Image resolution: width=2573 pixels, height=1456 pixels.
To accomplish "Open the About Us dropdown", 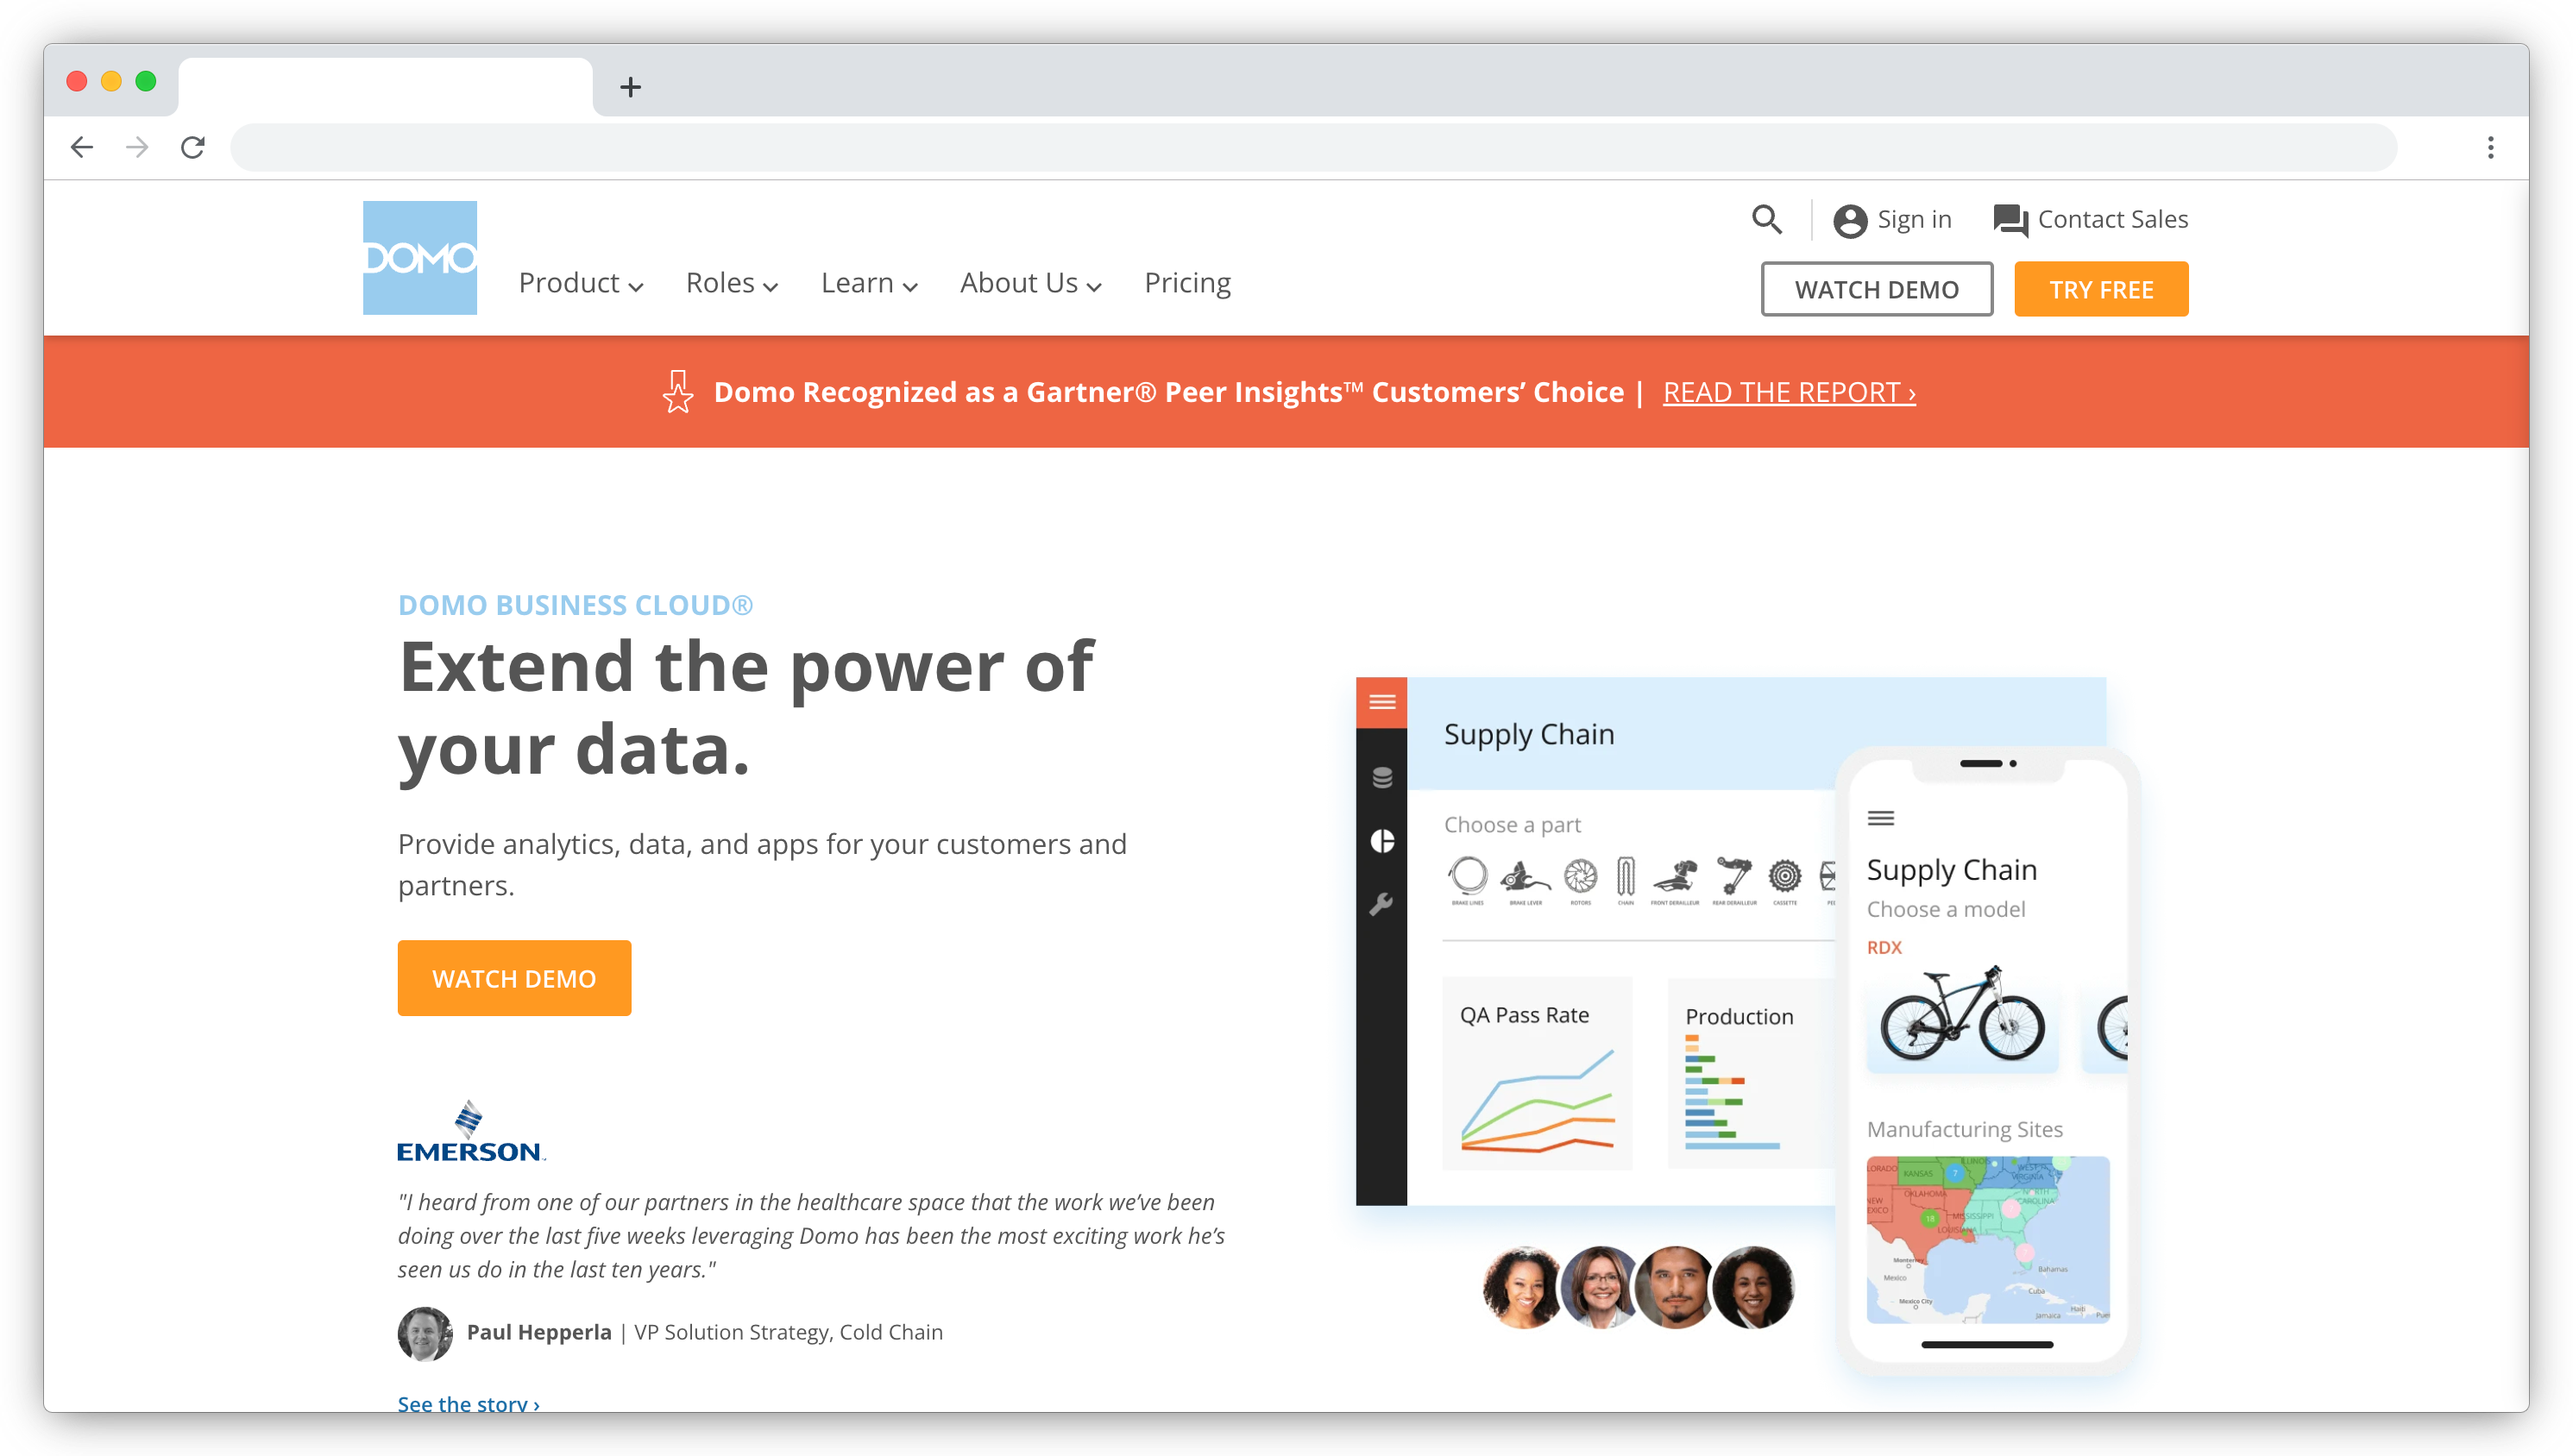I will pyautogui.click(x=1029, y=283).
